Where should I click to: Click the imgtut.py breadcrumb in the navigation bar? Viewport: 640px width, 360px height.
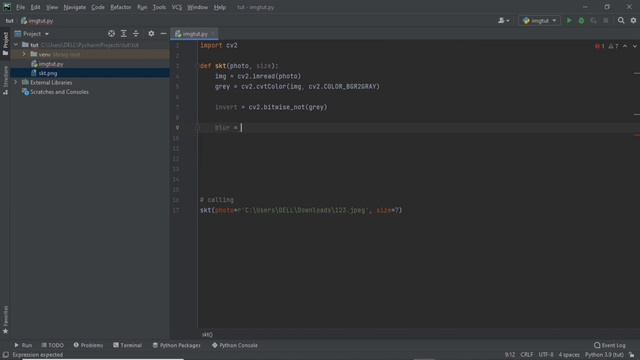pyautogui.click(x=37, y=21)
